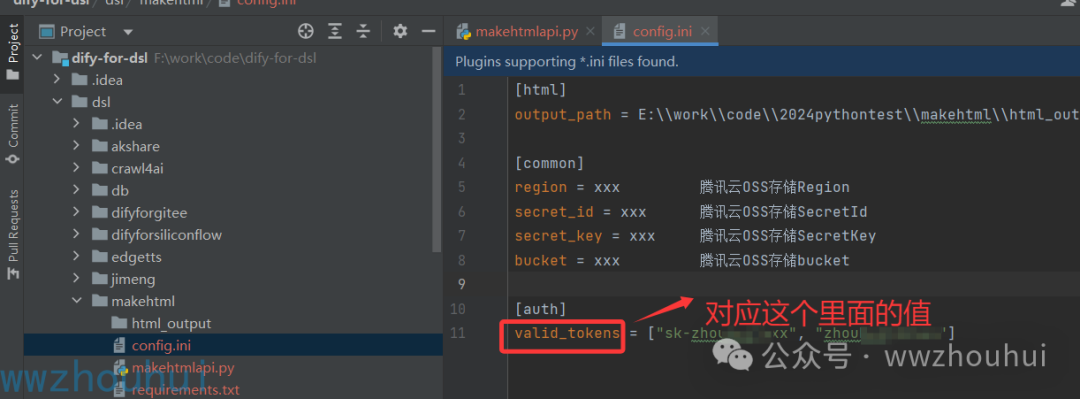
Task: Open the Project view type dropdown
Action: (x=127, y=32)
